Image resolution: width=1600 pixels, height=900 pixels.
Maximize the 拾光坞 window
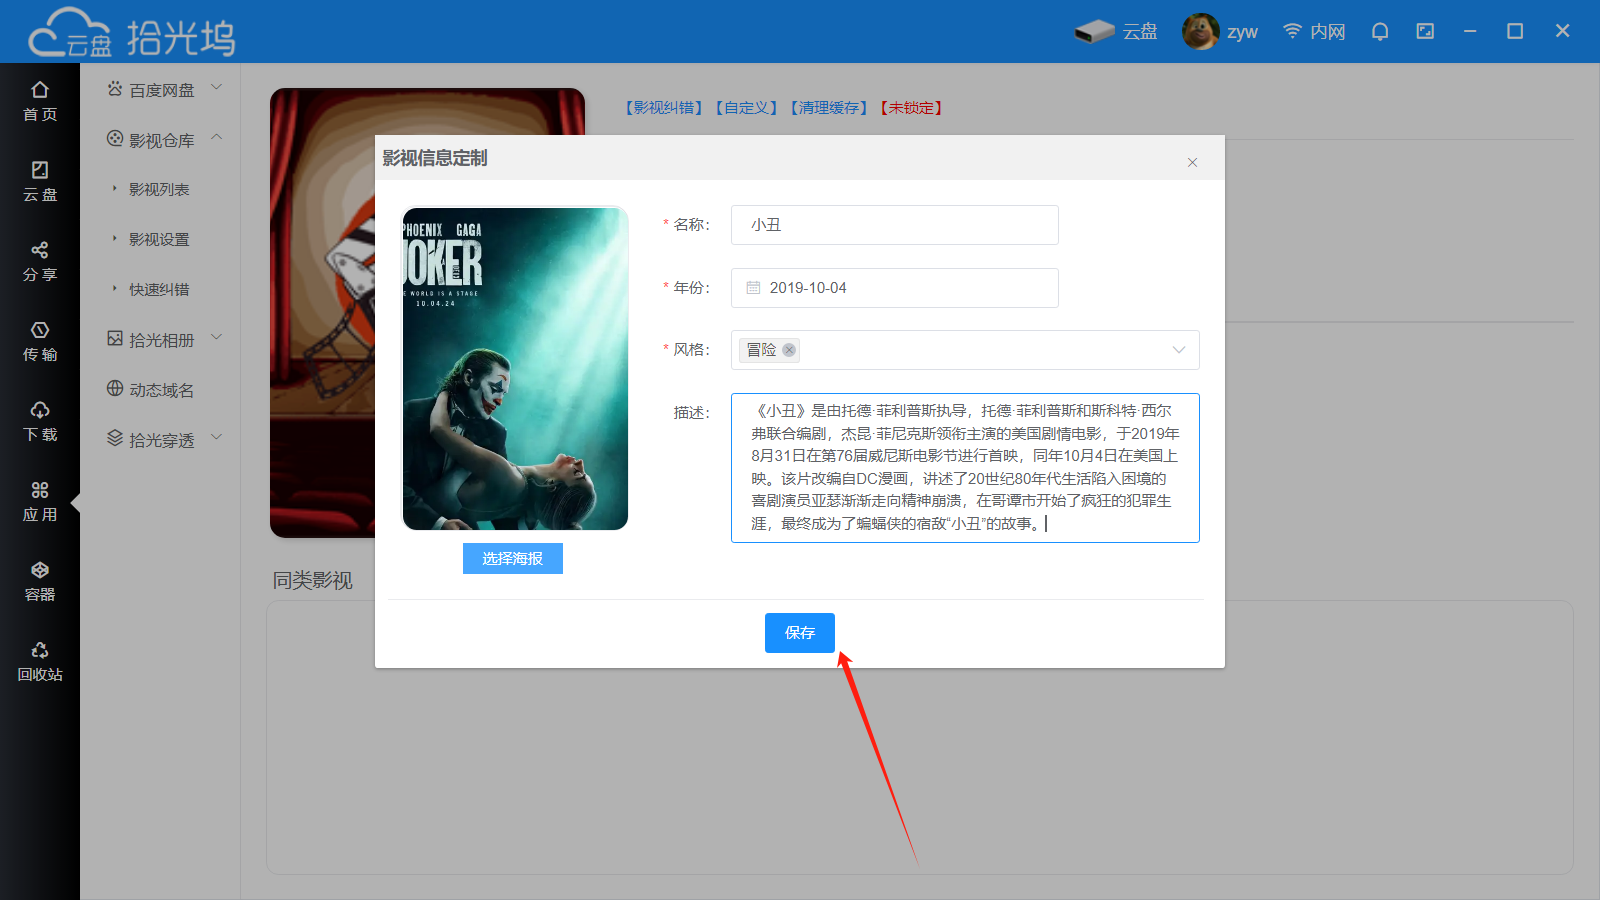pos(1515,31)
